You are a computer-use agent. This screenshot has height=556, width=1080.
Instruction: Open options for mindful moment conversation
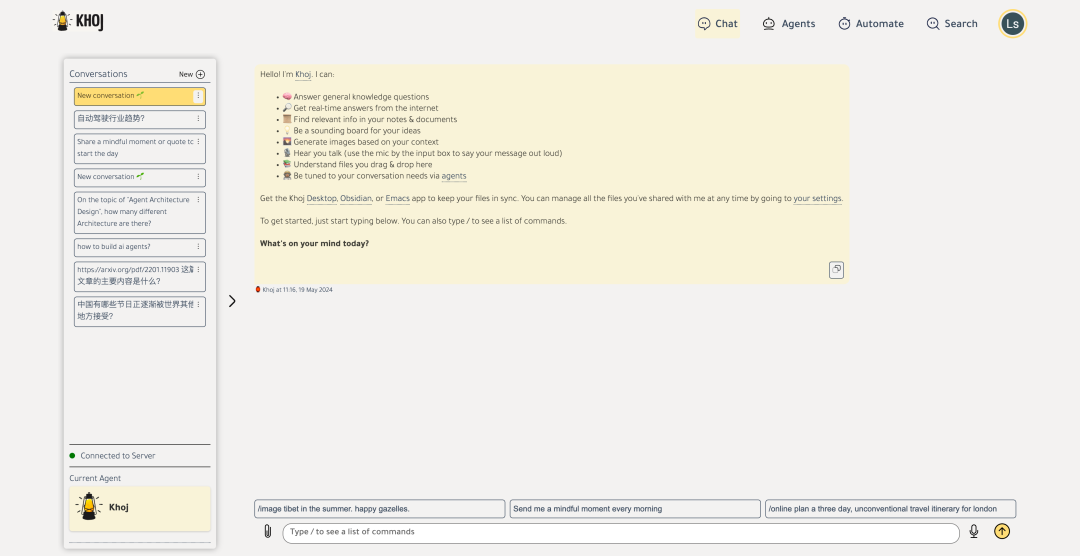[x=198, y=141]
